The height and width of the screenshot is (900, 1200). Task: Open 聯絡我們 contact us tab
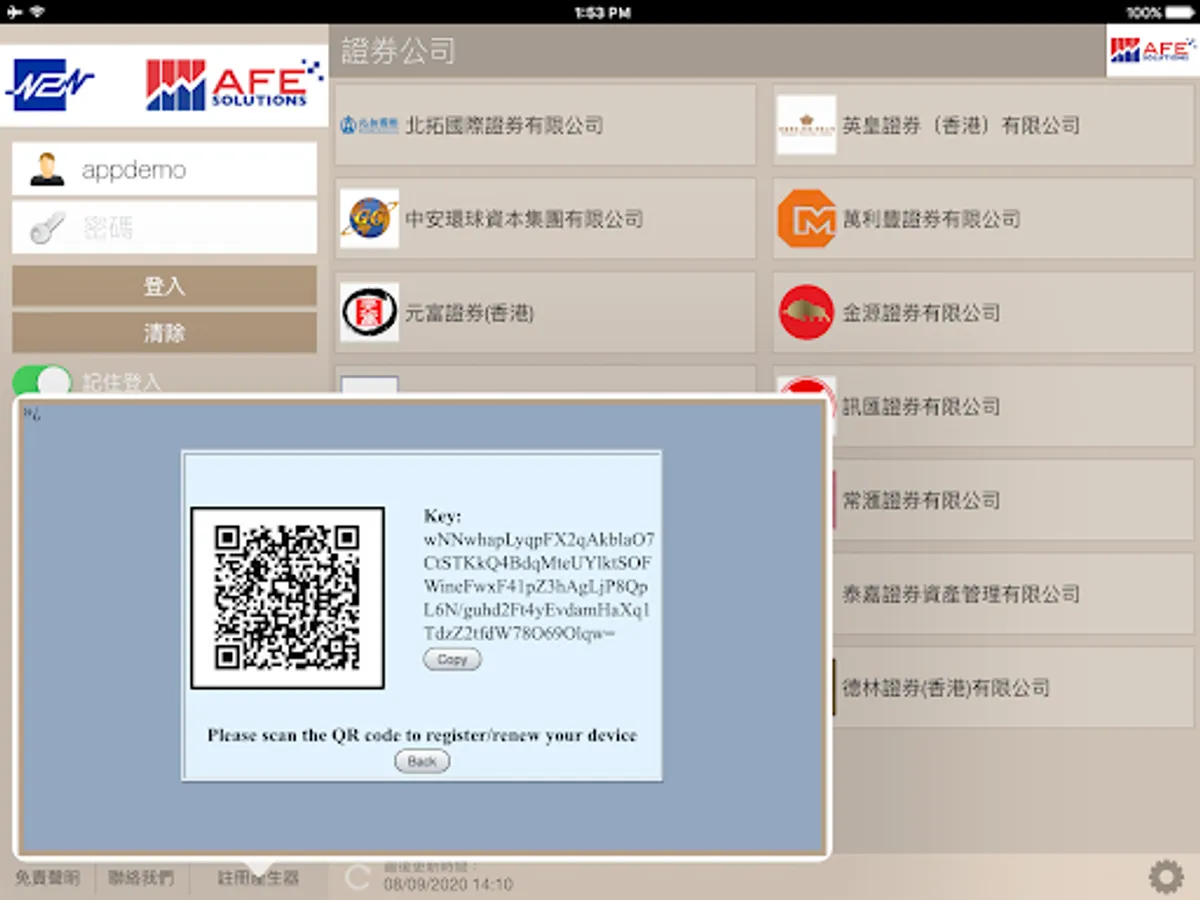[141, 878]
